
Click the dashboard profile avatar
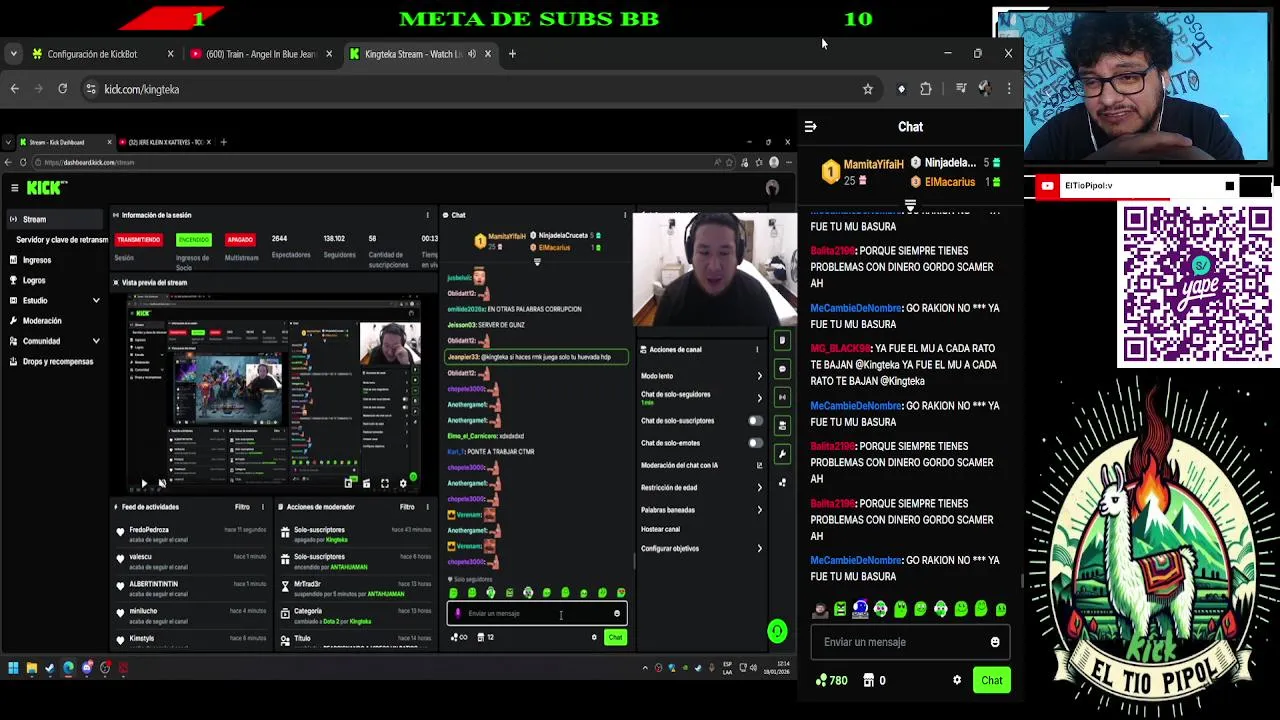tap(772, 188)
